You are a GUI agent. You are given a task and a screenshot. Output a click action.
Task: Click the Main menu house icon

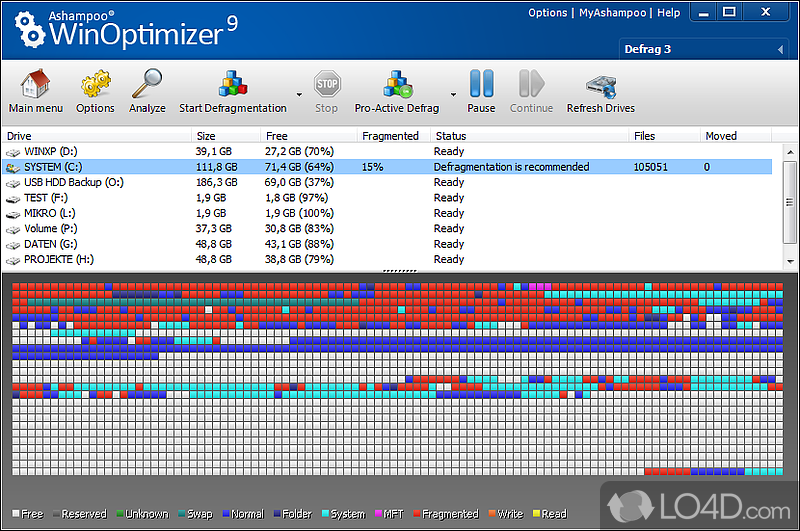35,83
